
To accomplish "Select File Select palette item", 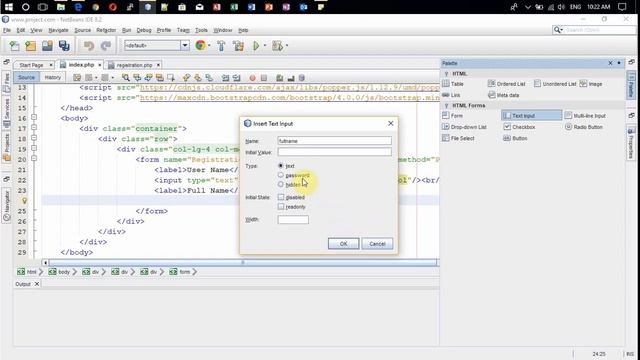I will (458, 138).
